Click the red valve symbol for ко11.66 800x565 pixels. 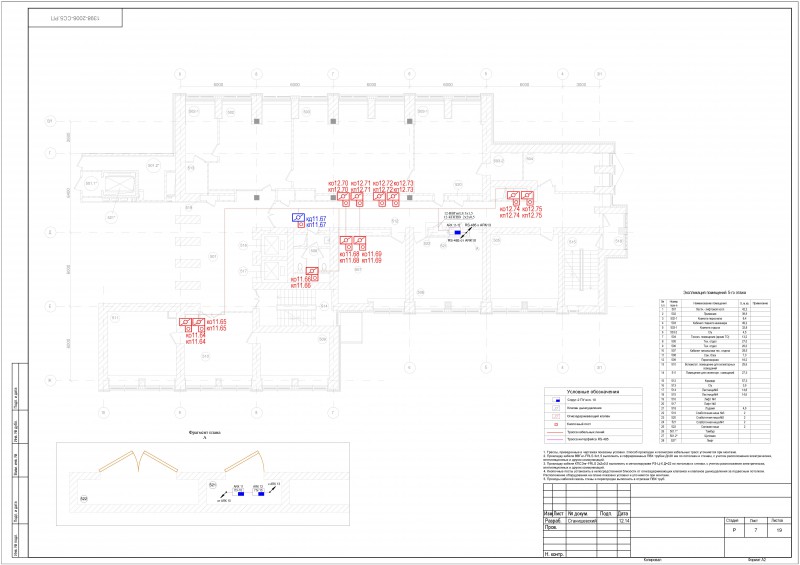[x=312, y=272]
